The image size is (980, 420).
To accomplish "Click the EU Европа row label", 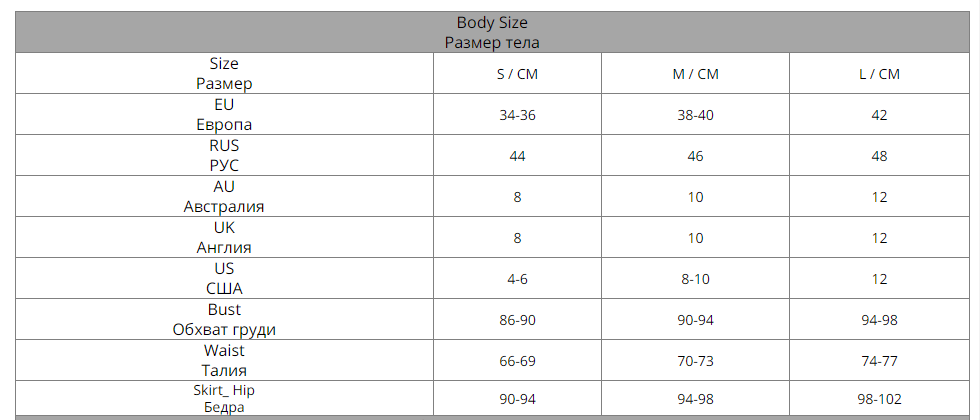I will tap(224, 115).
